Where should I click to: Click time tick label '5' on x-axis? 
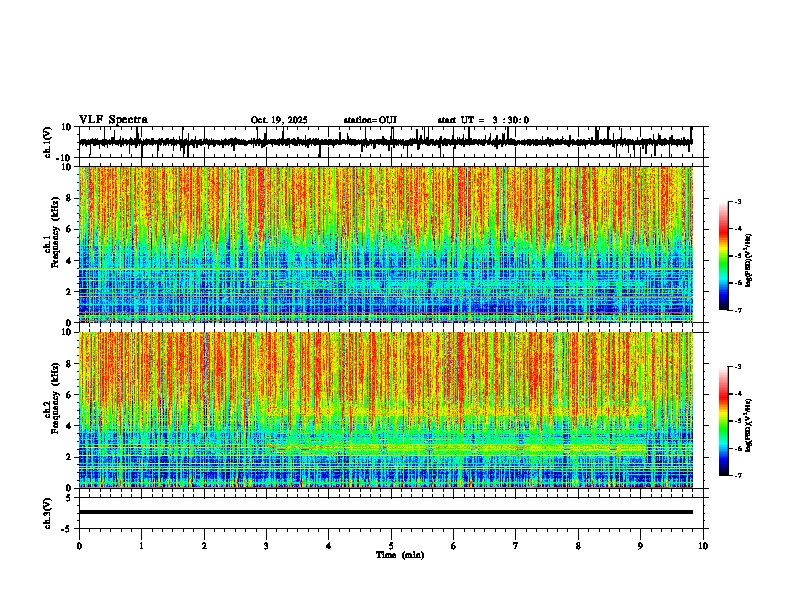(x=391, y=546)
